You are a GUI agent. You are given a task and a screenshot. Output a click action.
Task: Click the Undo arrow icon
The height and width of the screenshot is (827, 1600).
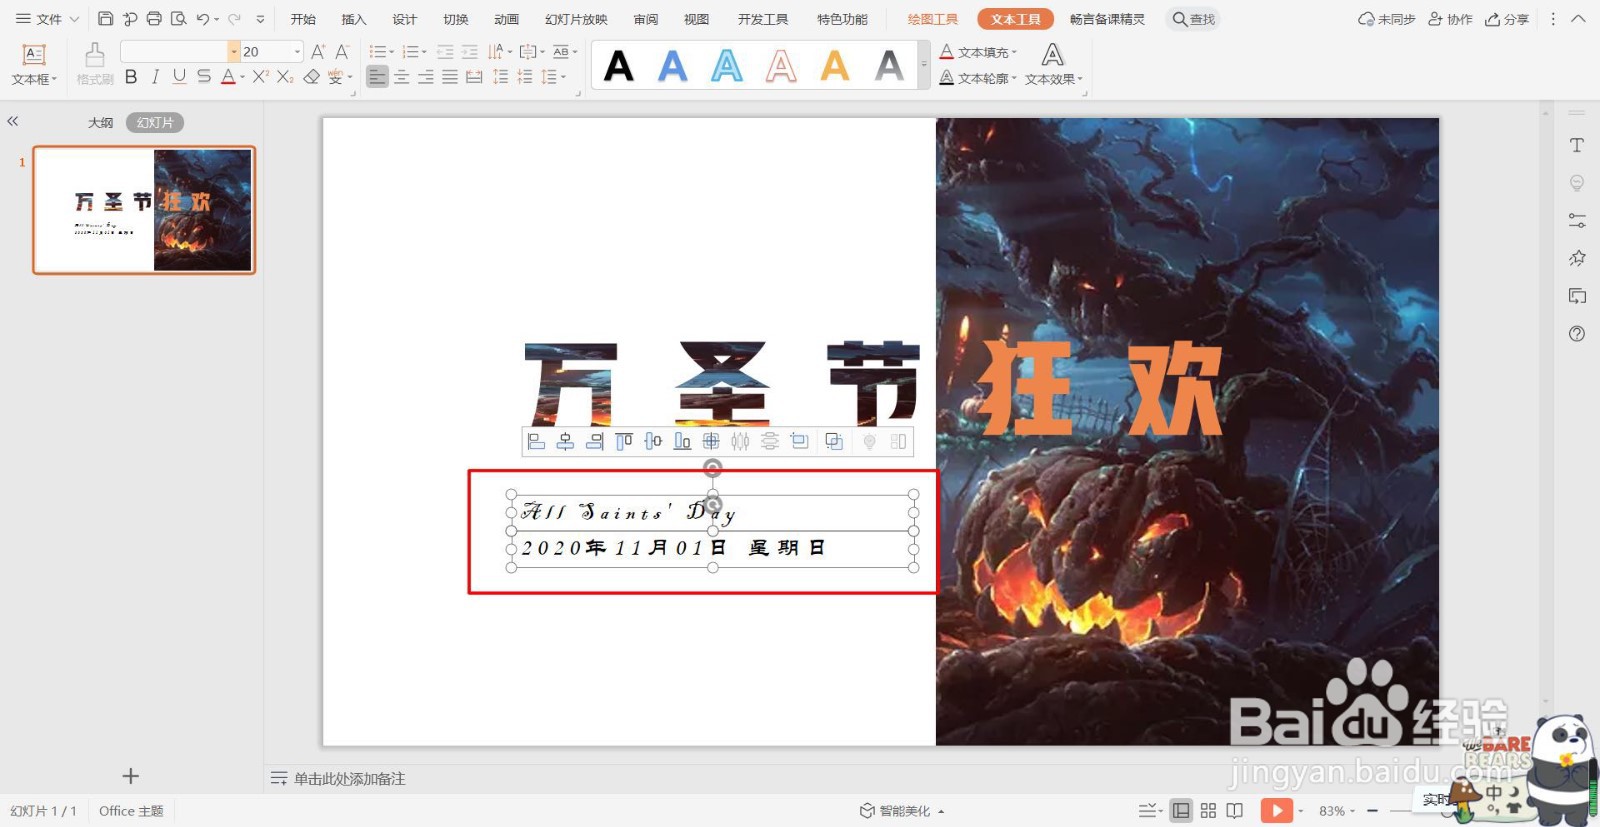coord(203,19)
